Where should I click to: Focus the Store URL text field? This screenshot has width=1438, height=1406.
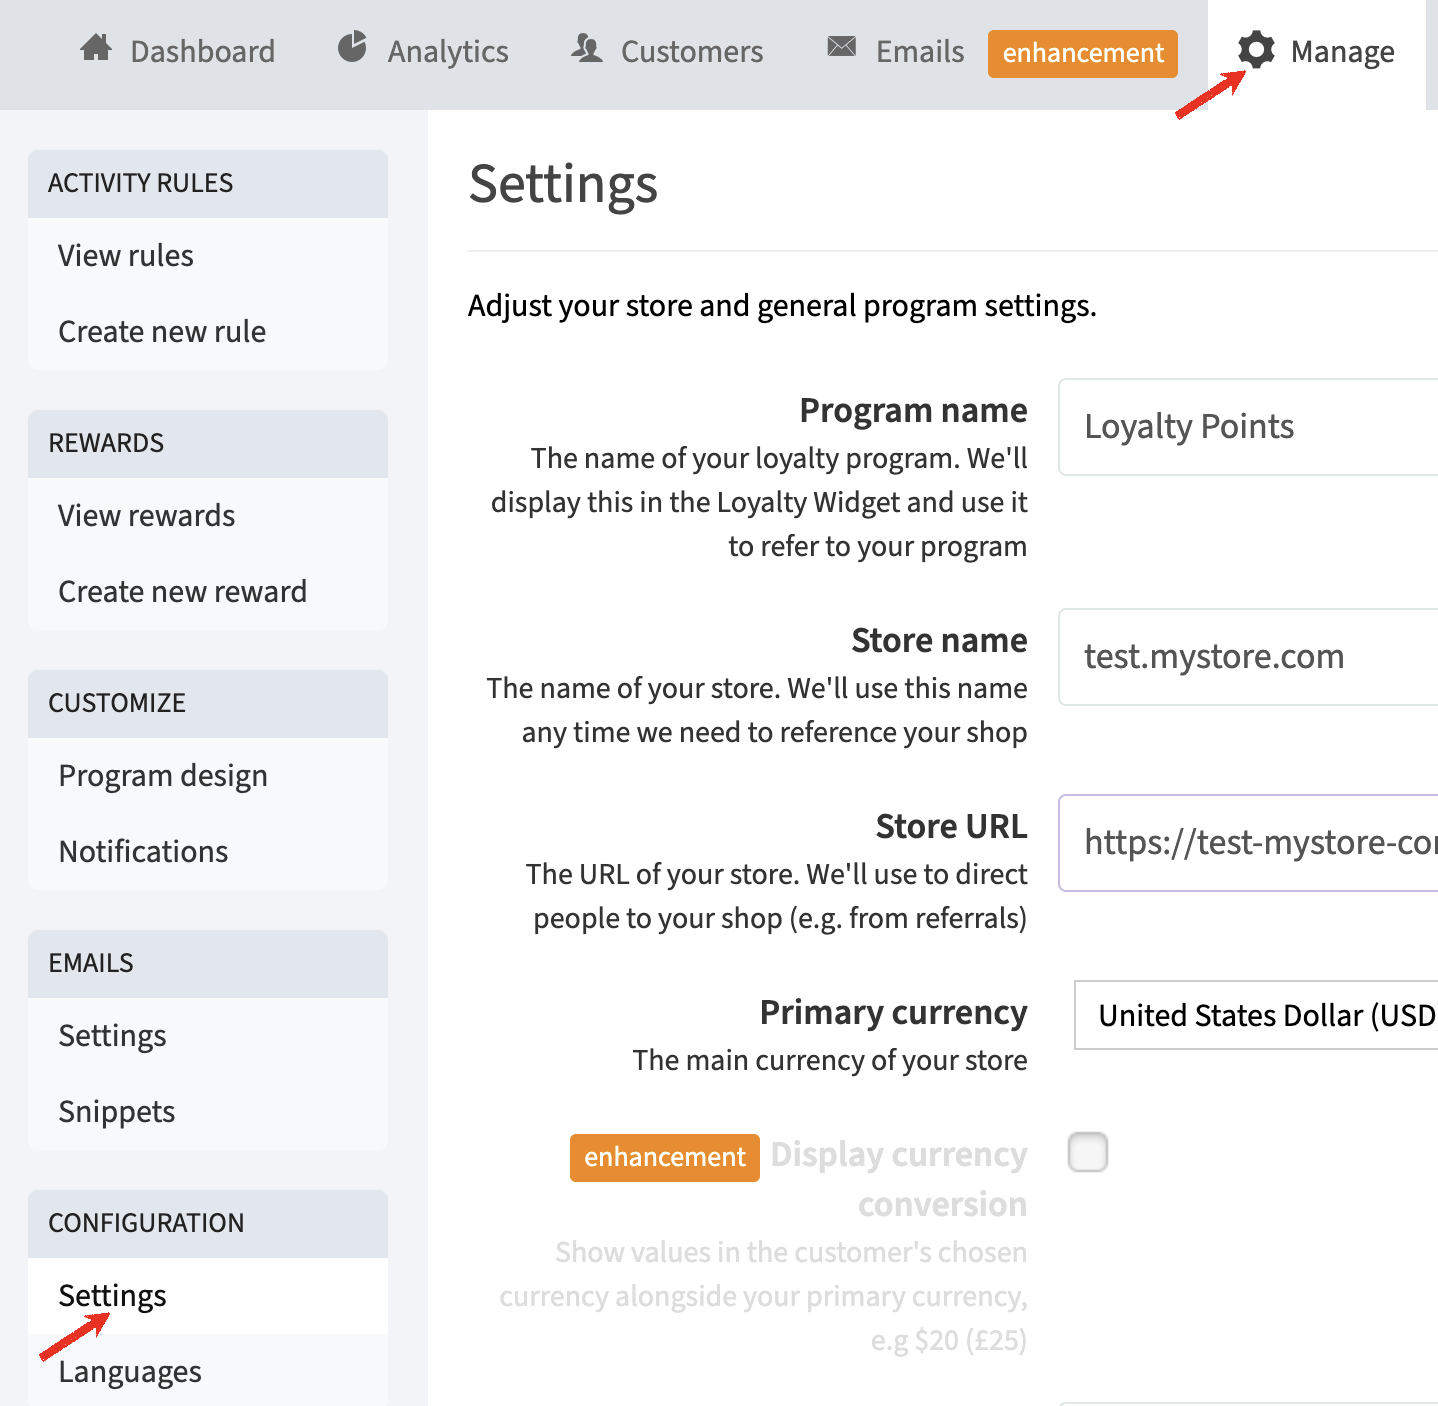(x=1248, y=843)
